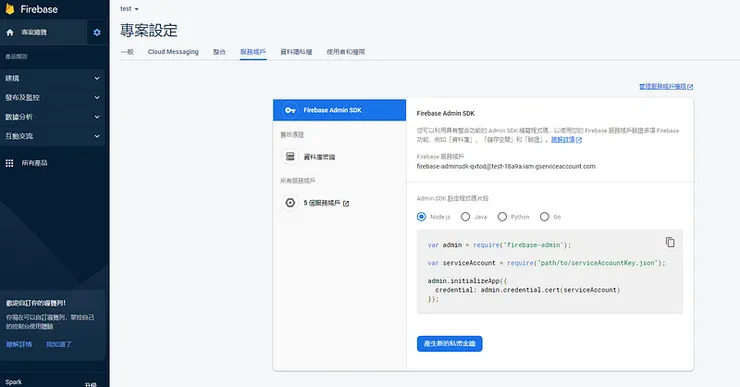Open project settings gear icon
The image size is (740, 387).
pyautogui.click(x=97, y=33)
